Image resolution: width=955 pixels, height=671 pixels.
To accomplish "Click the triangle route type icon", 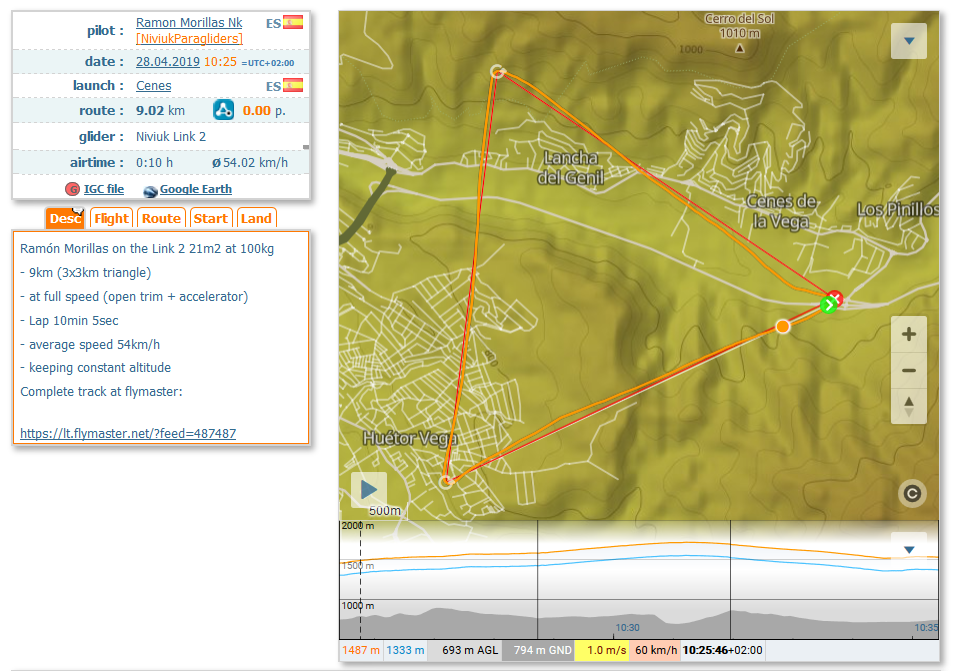I will point(223,111).
